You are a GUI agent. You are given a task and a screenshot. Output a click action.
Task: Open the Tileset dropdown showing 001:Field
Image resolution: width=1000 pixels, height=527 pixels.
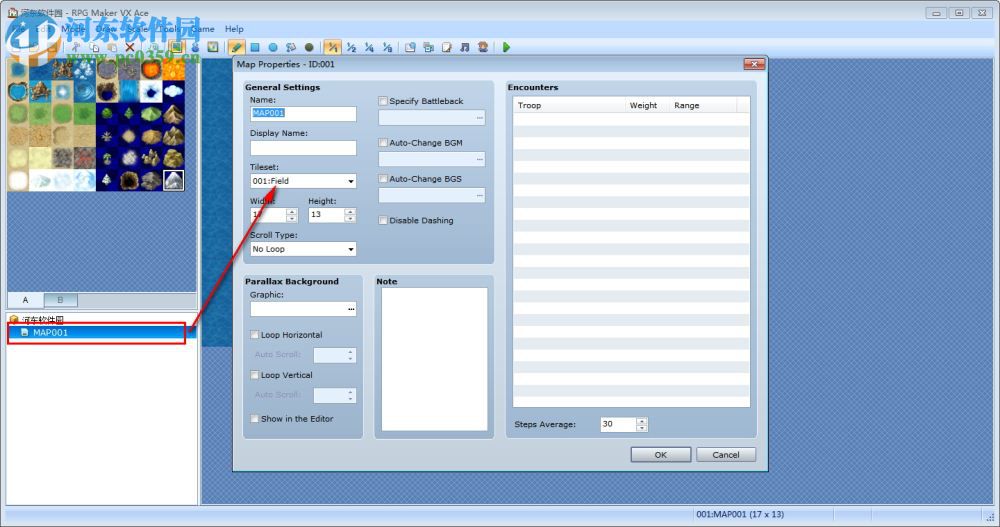303,181
